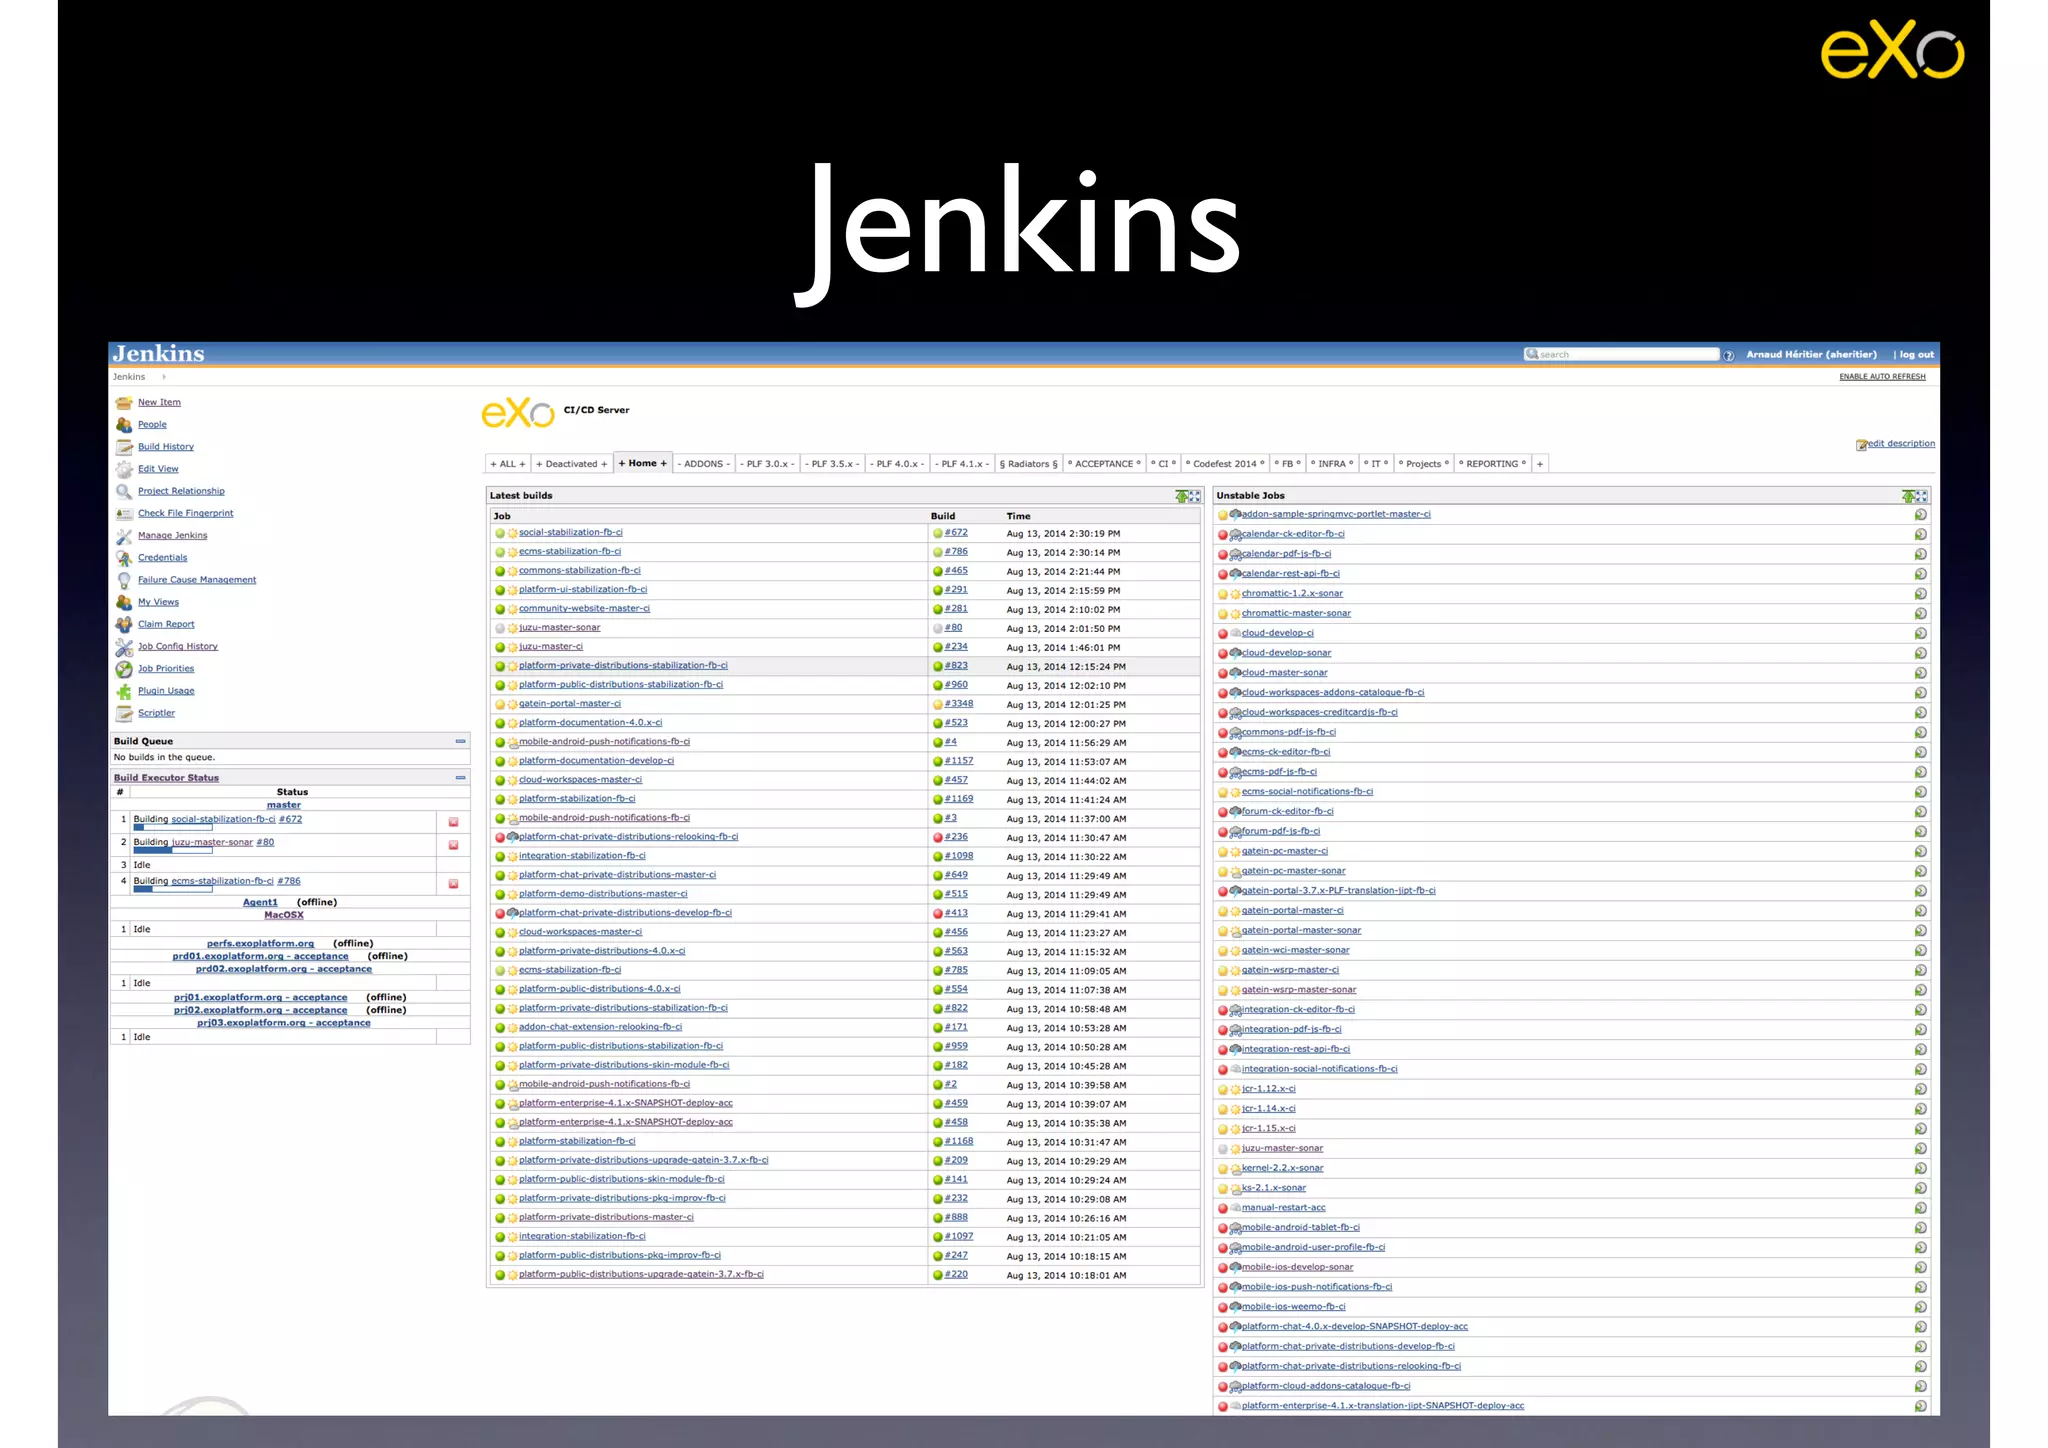The height and width of the screenshot is (1448, 2048).
Task: Click ENABLE AUTO REFRESH link
Action: (x=1882, y=377)
